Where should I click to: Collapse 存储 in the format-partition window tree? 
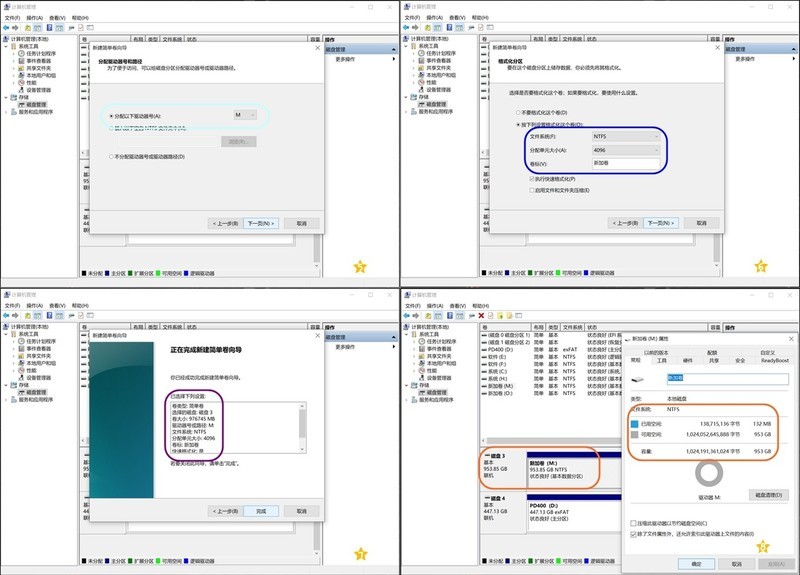pos(406,97)
